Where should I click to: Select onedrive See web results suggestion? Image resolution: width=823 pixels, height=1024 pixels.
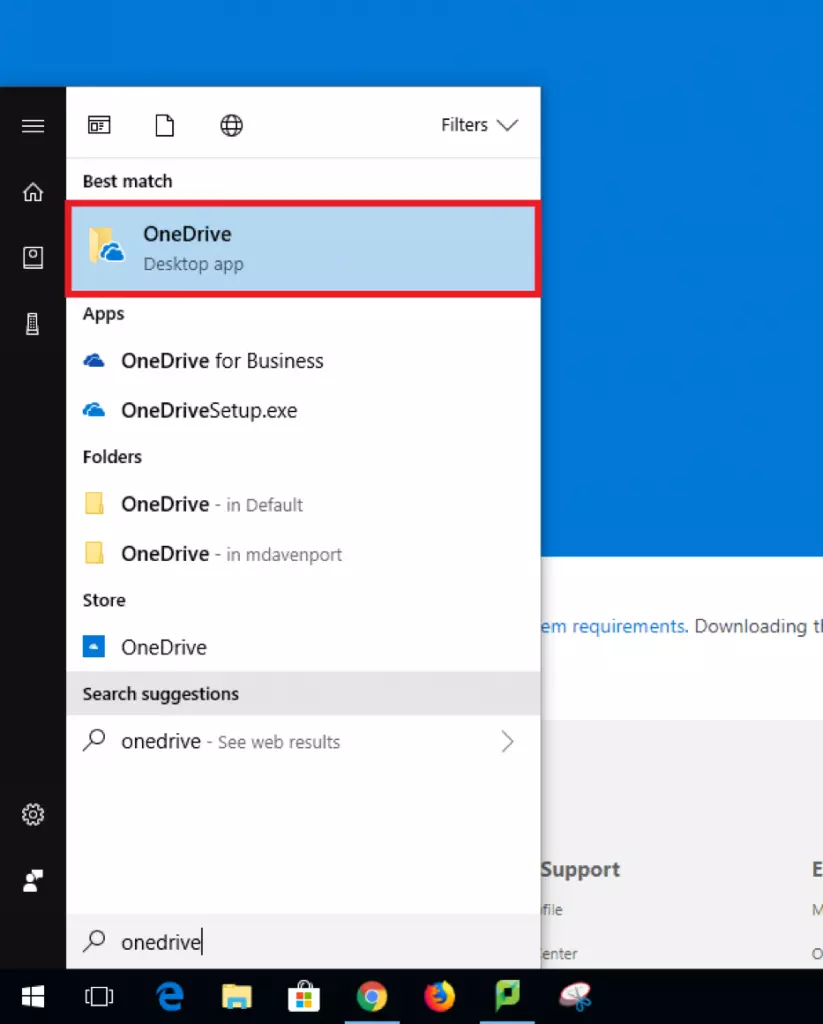303,741
